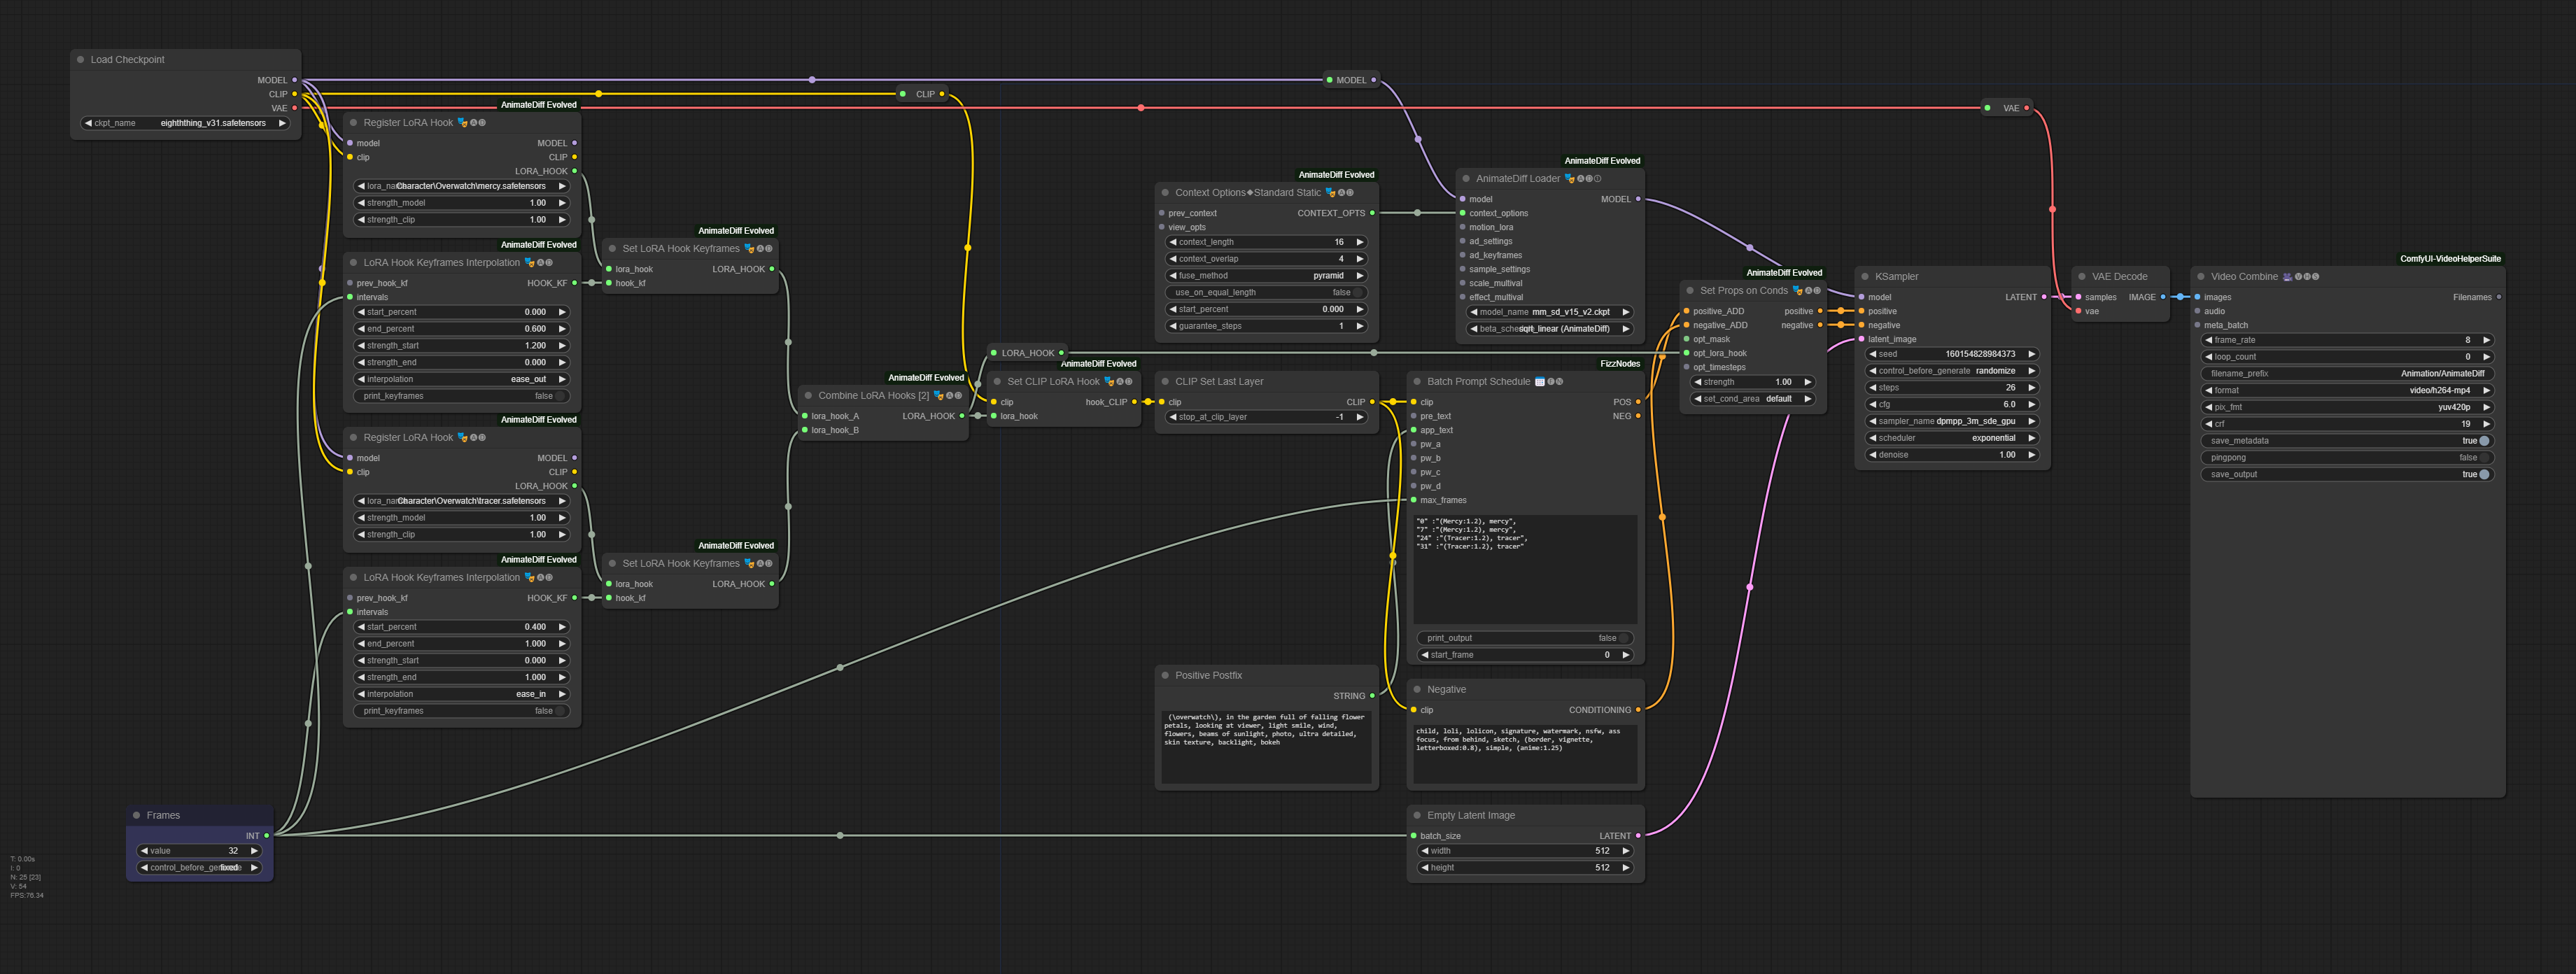Decrease Frames value with left arrow
The image size is (2576, 974).
pos(145,851)
